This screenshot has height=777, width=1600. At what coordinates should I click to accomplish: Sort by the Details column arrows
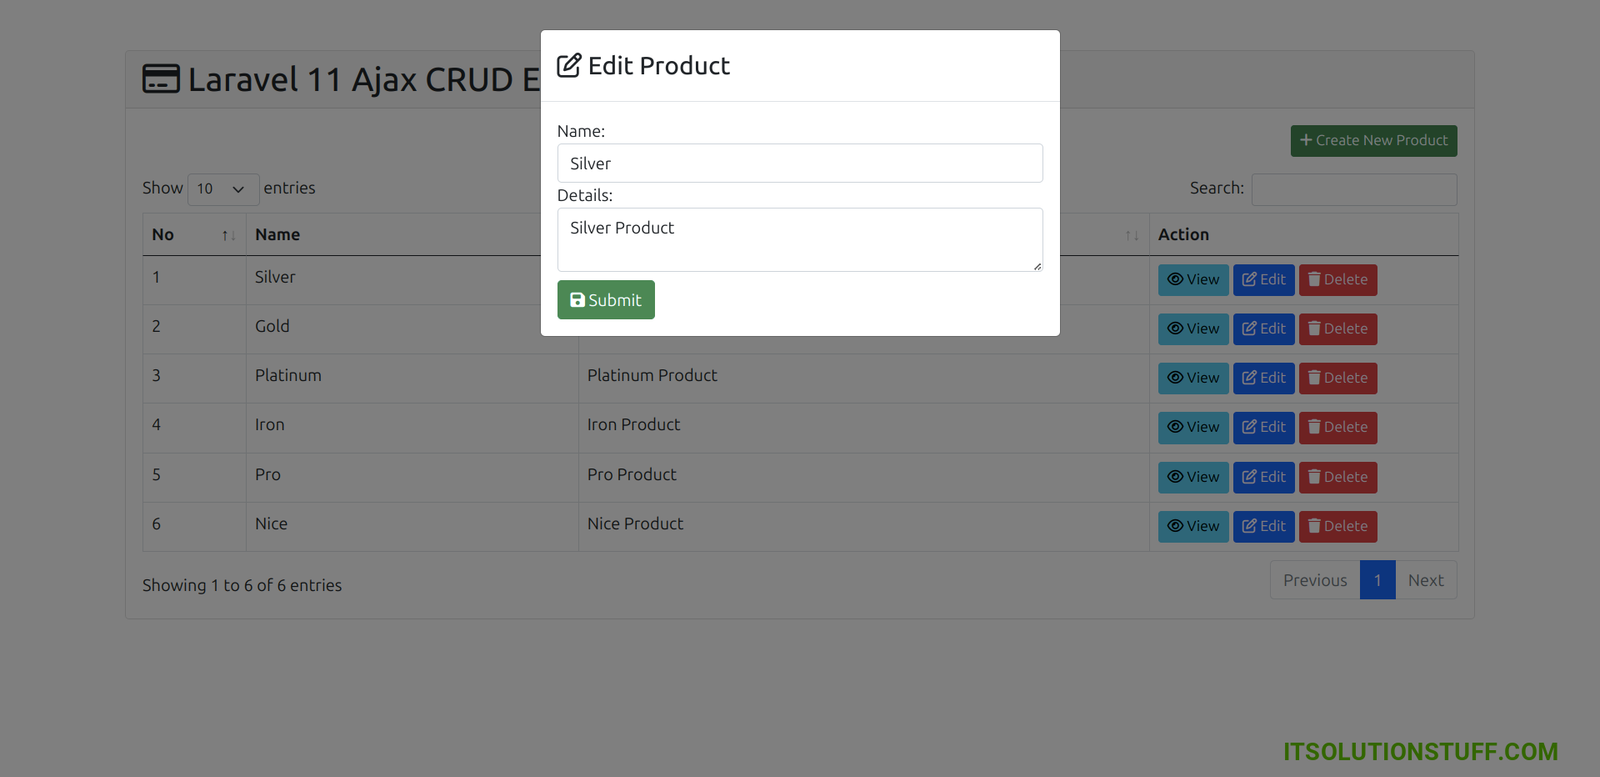1131,235
